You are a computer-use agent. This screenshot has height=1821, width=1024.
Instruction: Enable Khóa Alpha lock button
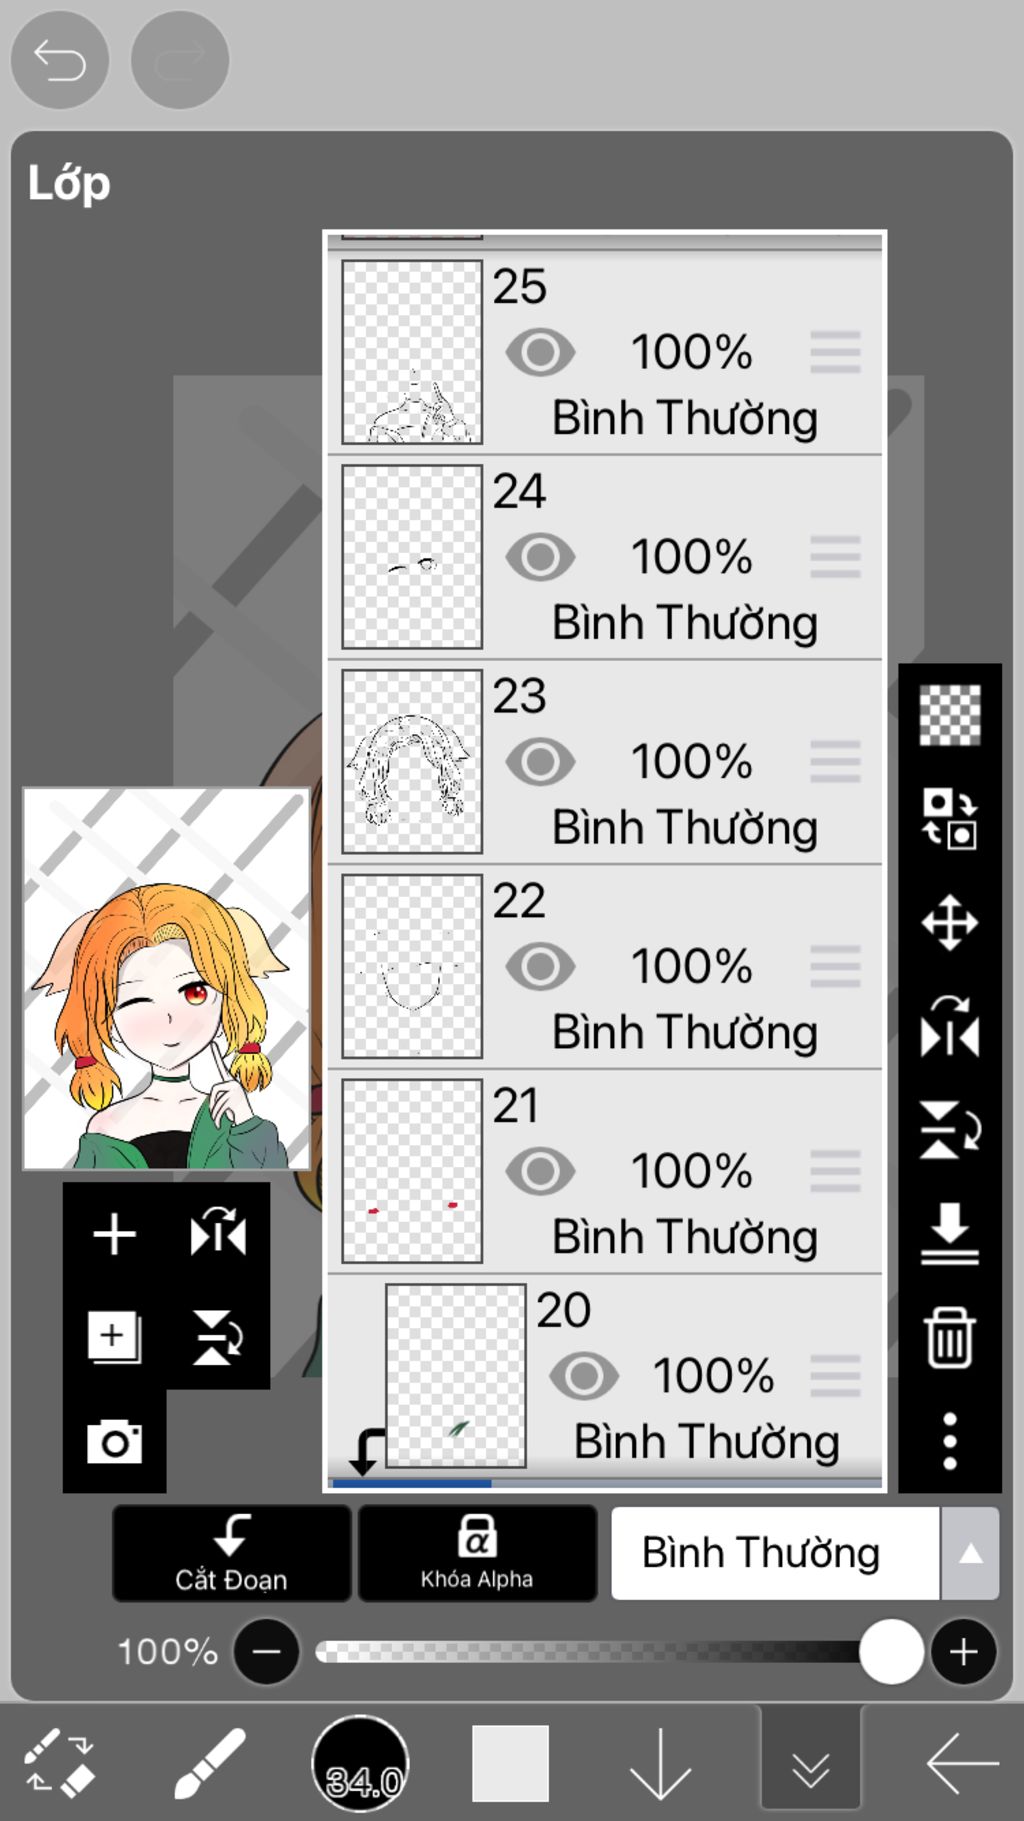tap(477, 1553)
